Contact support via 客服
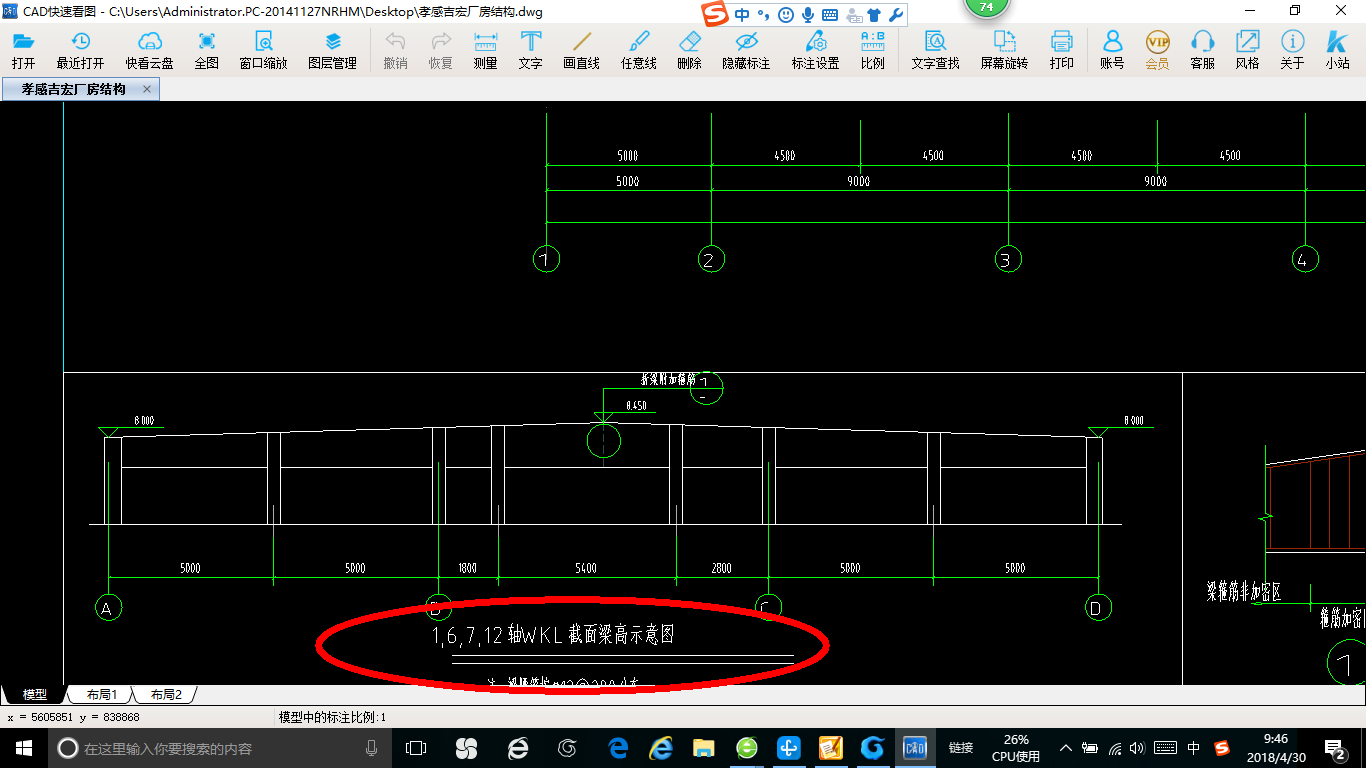The height and width of the screenshot is (768, 1366). [x=1202, y=50]
